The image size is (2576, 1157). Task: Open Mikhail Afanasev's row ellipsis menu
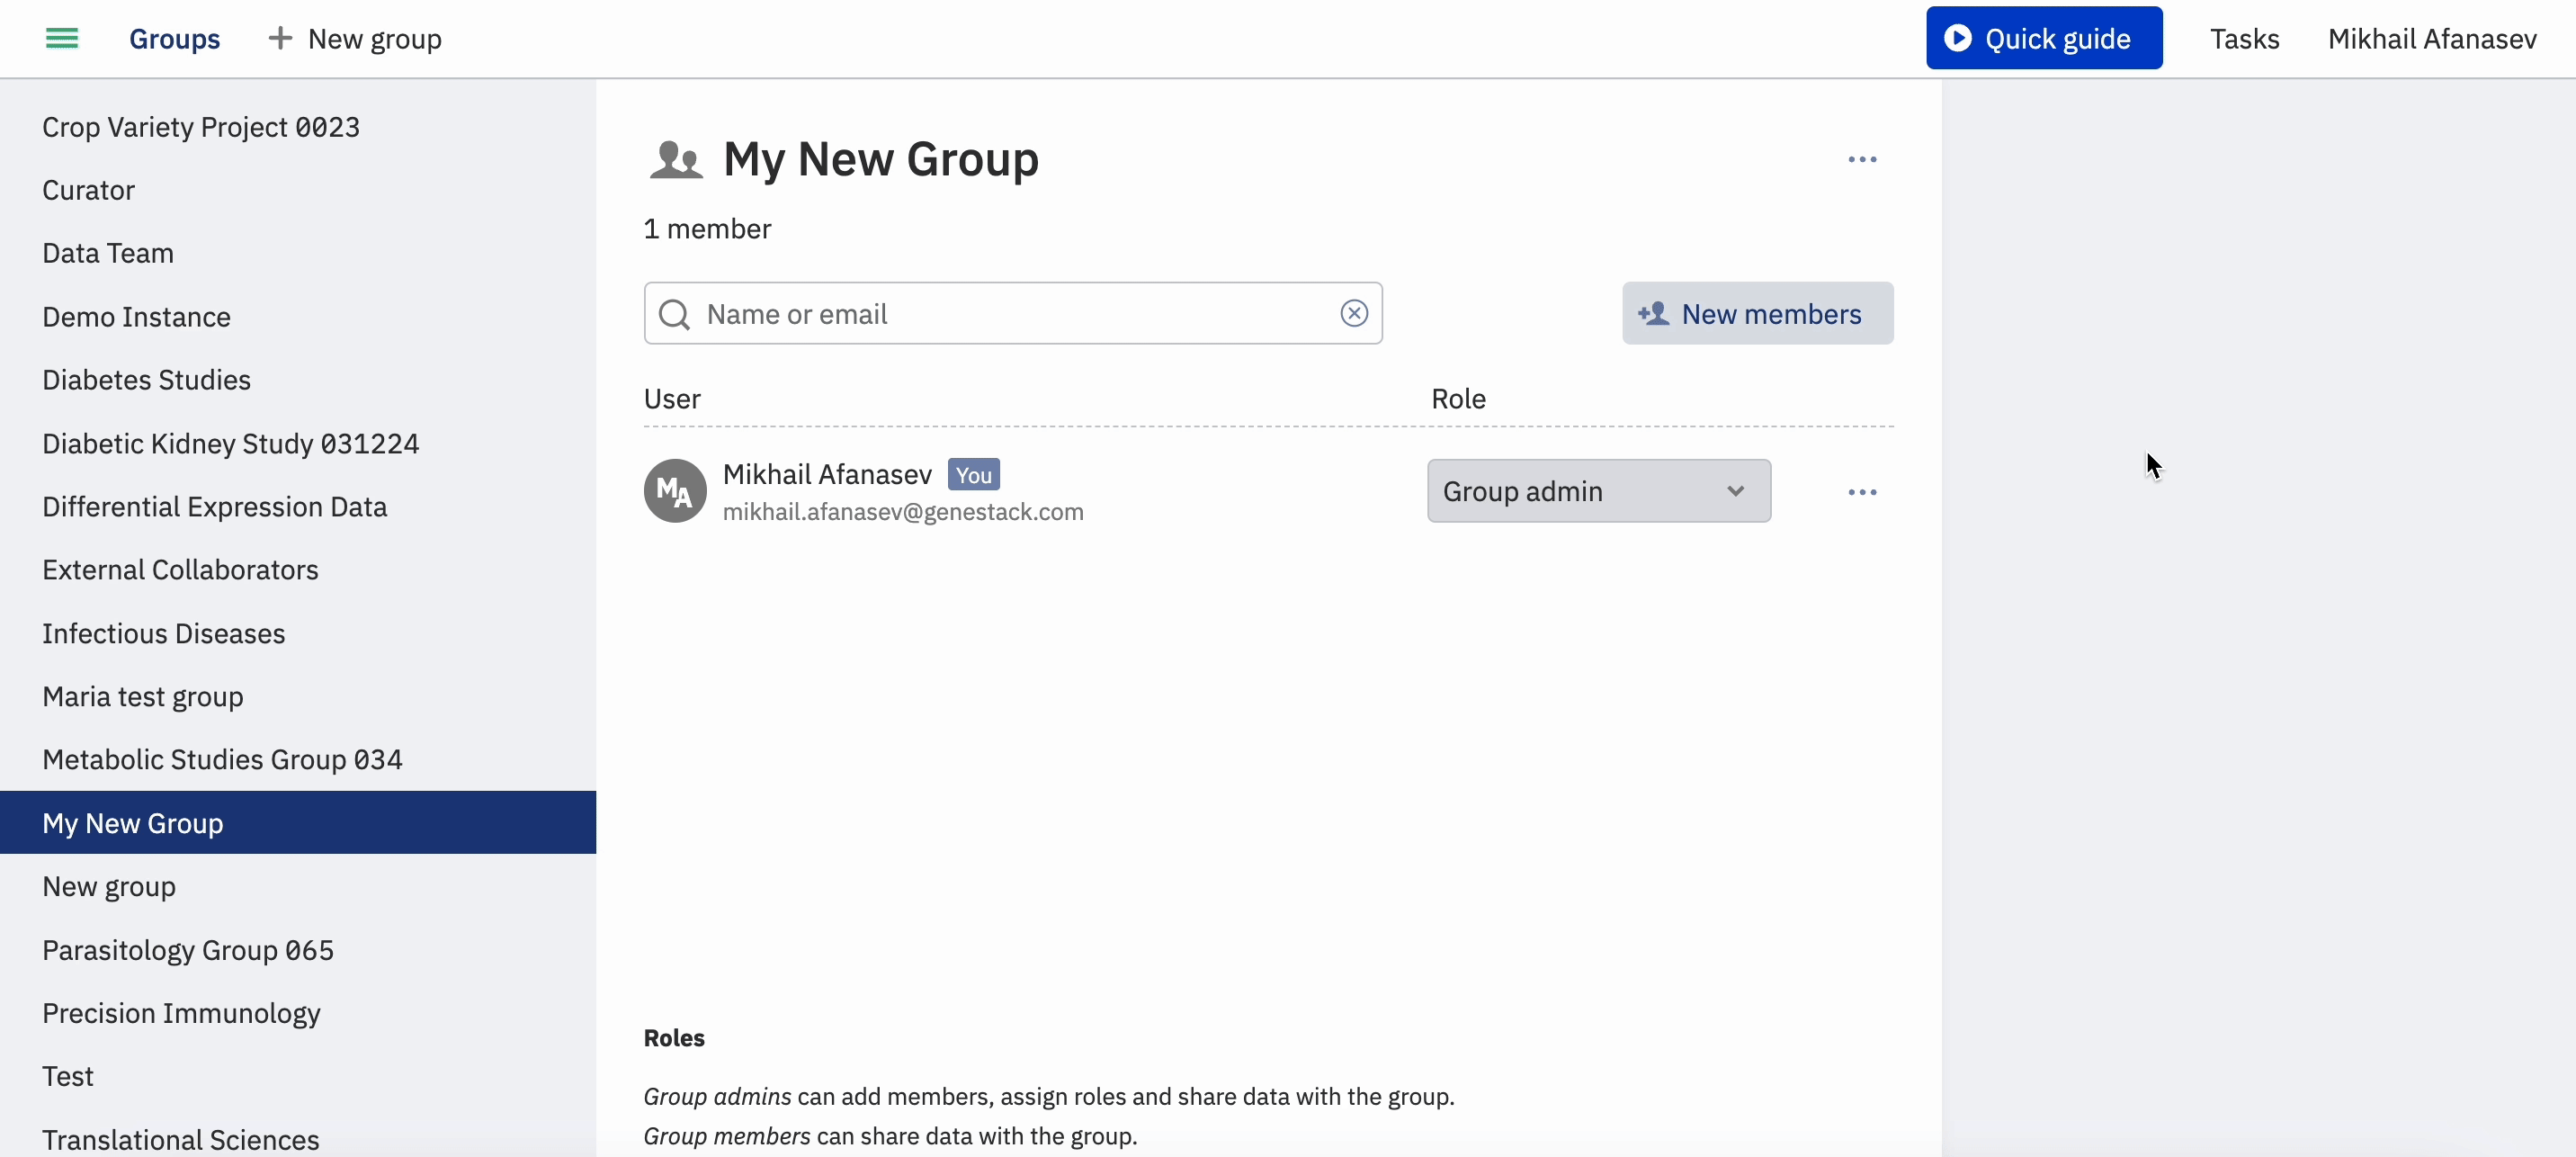coord(1862,492)
